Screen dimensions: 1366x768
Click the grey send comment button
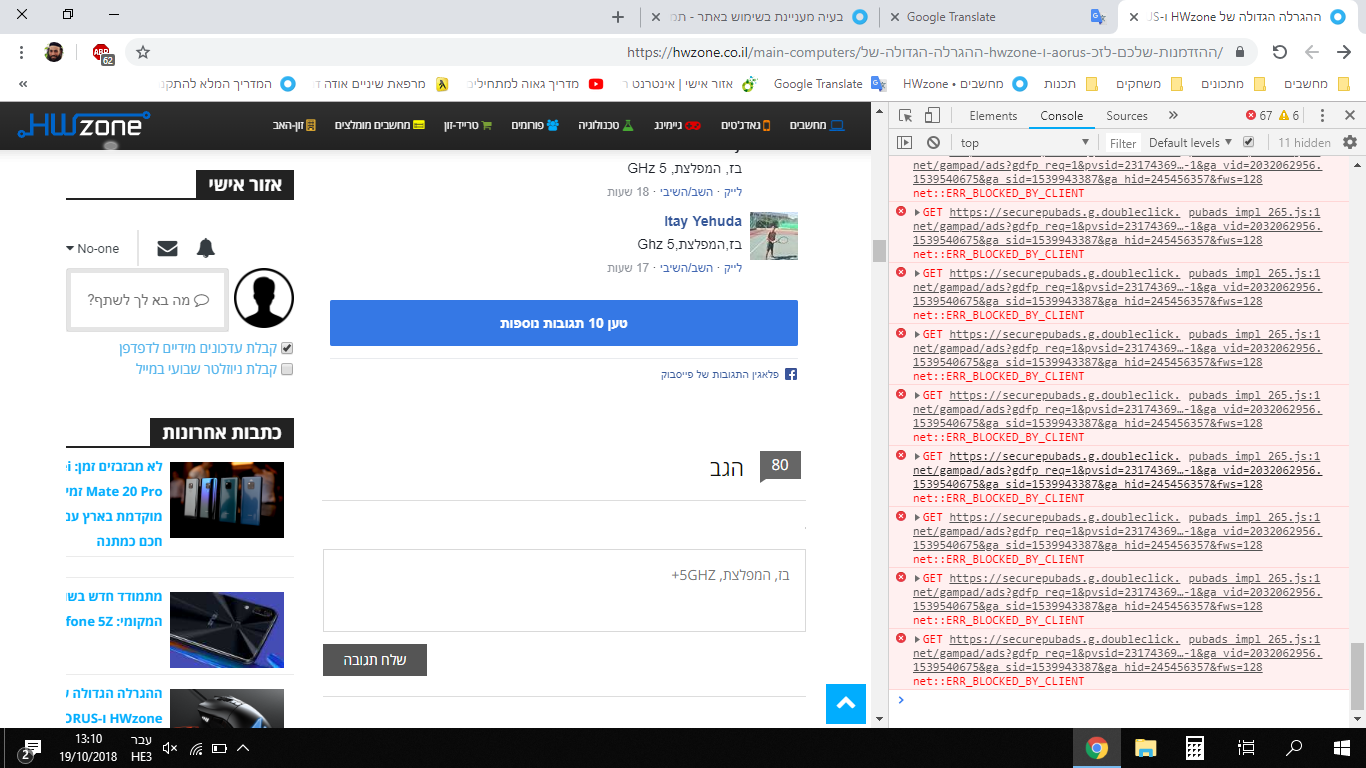tap(375, 660)
